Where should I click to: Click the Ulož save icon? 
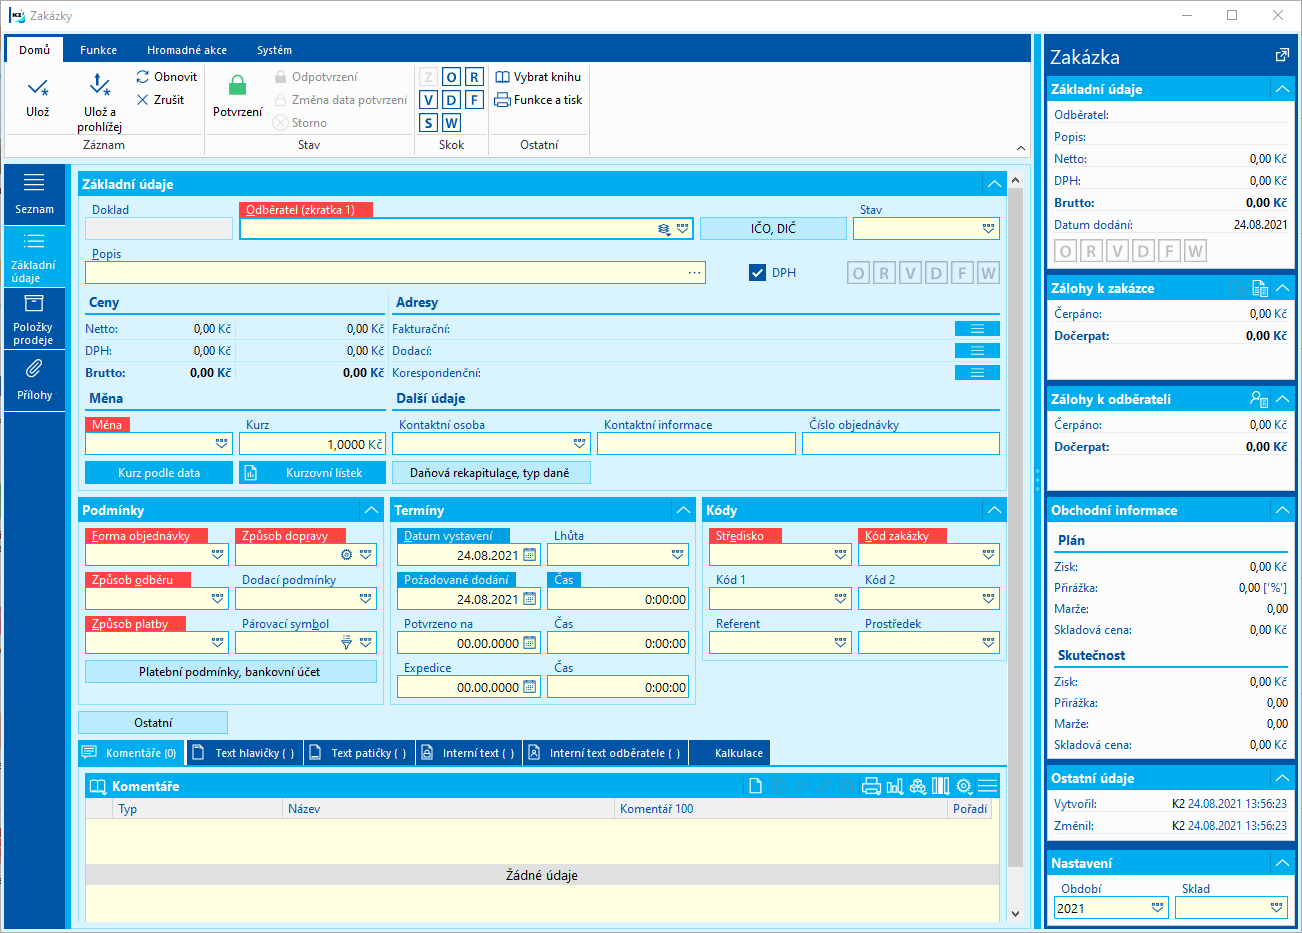coord(38,88)
